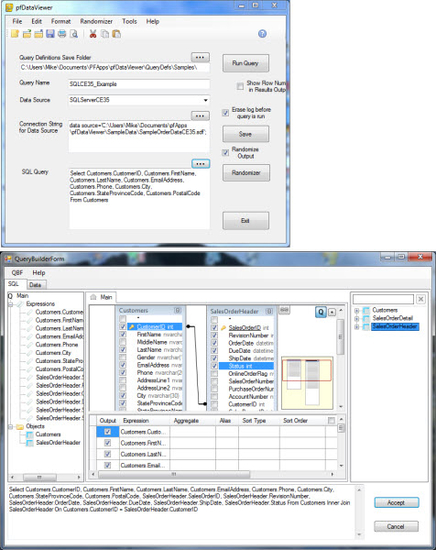Open the QBF menu in QueryBuilderForm
The height and width of the screenshot is (550, 436).
(17, 273)
